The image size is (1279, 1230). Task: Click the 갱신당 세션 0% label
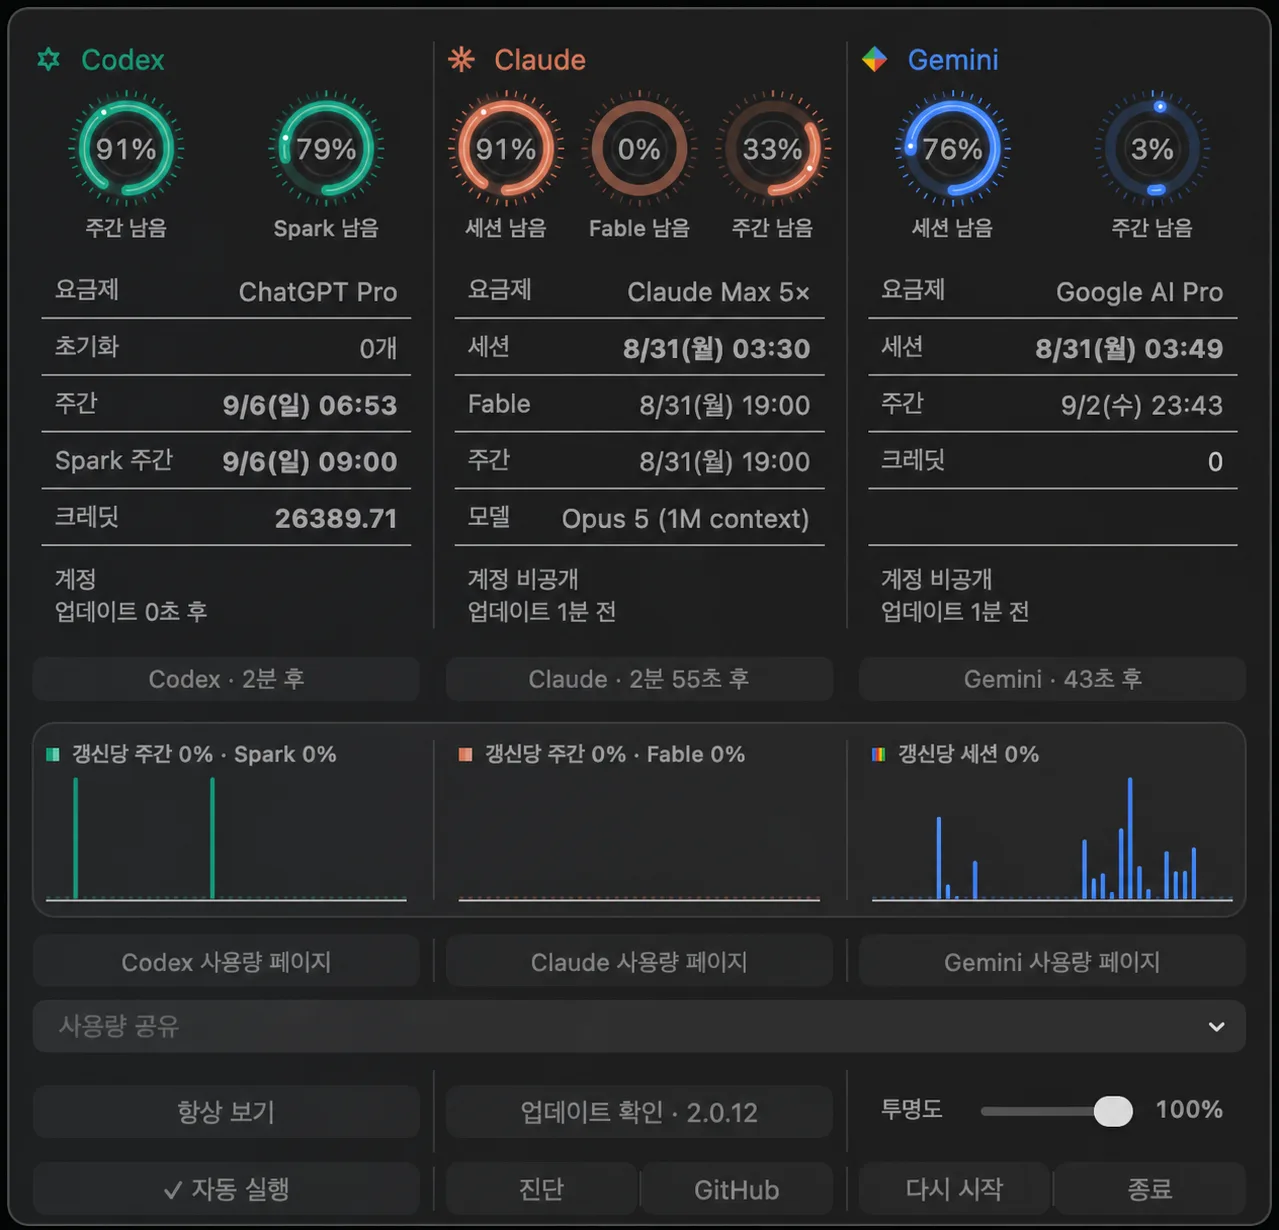point(968,754)
